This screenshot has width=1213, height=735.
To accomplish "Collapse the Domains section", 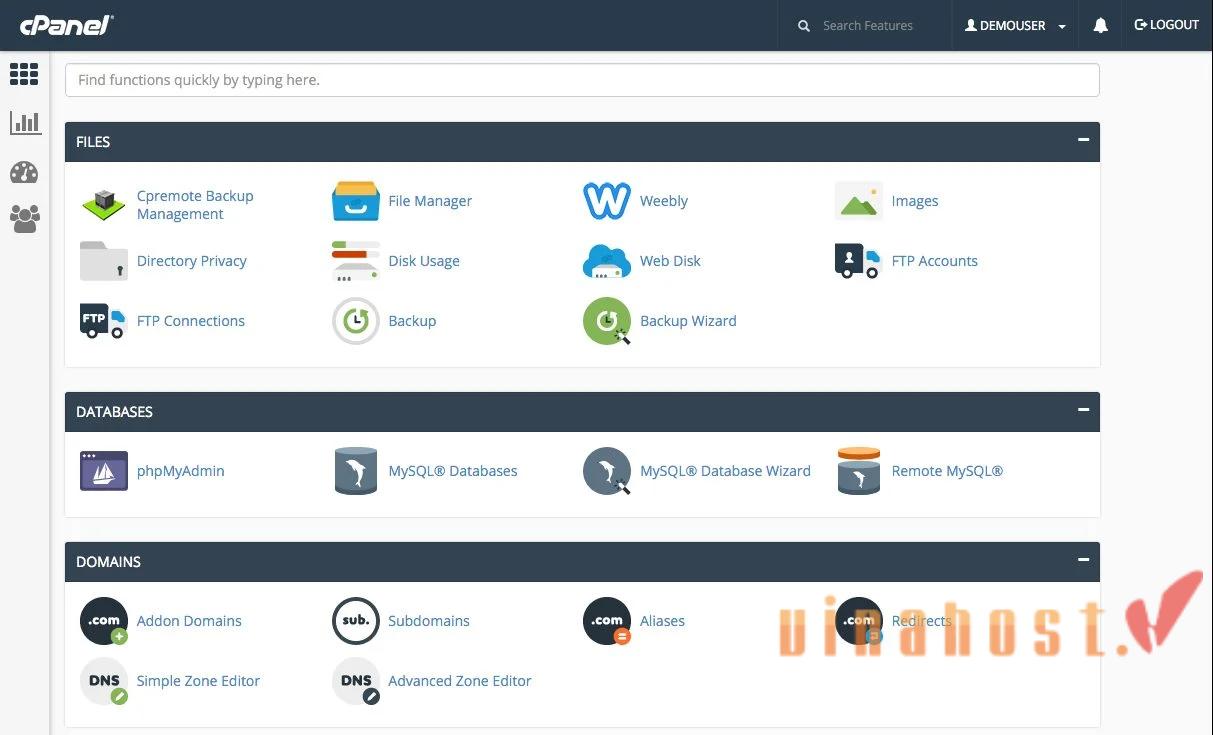I will click(x=1083, y=560).
